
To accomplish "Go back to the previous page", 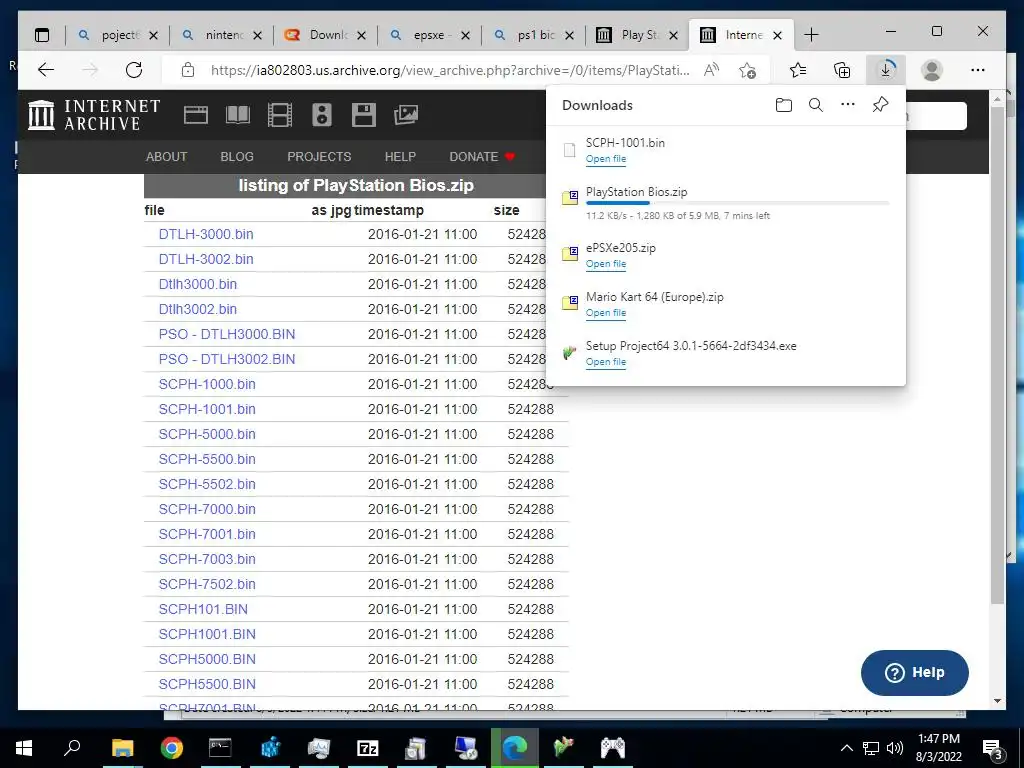I will click(46, 70).
